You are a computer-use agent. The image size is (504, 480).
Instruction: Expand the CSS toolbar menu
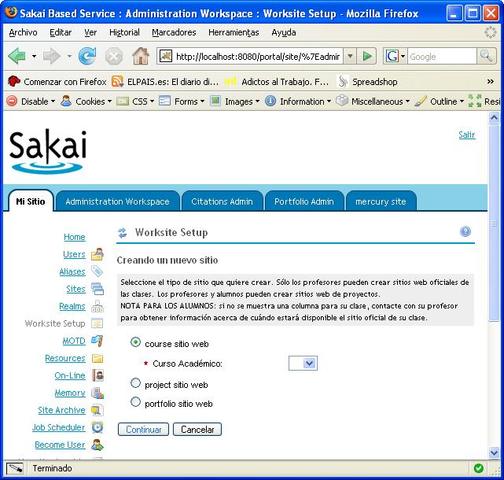136,101
